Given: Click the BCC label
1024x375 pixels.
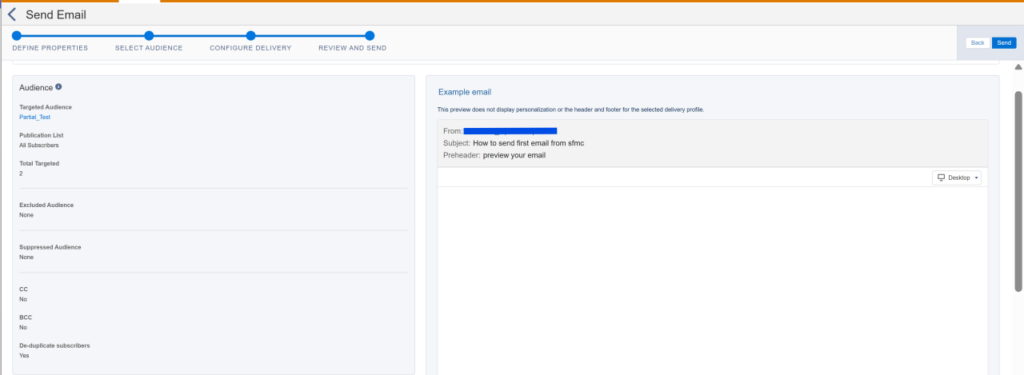Looking at the screenshot, I should coord(25,317).
